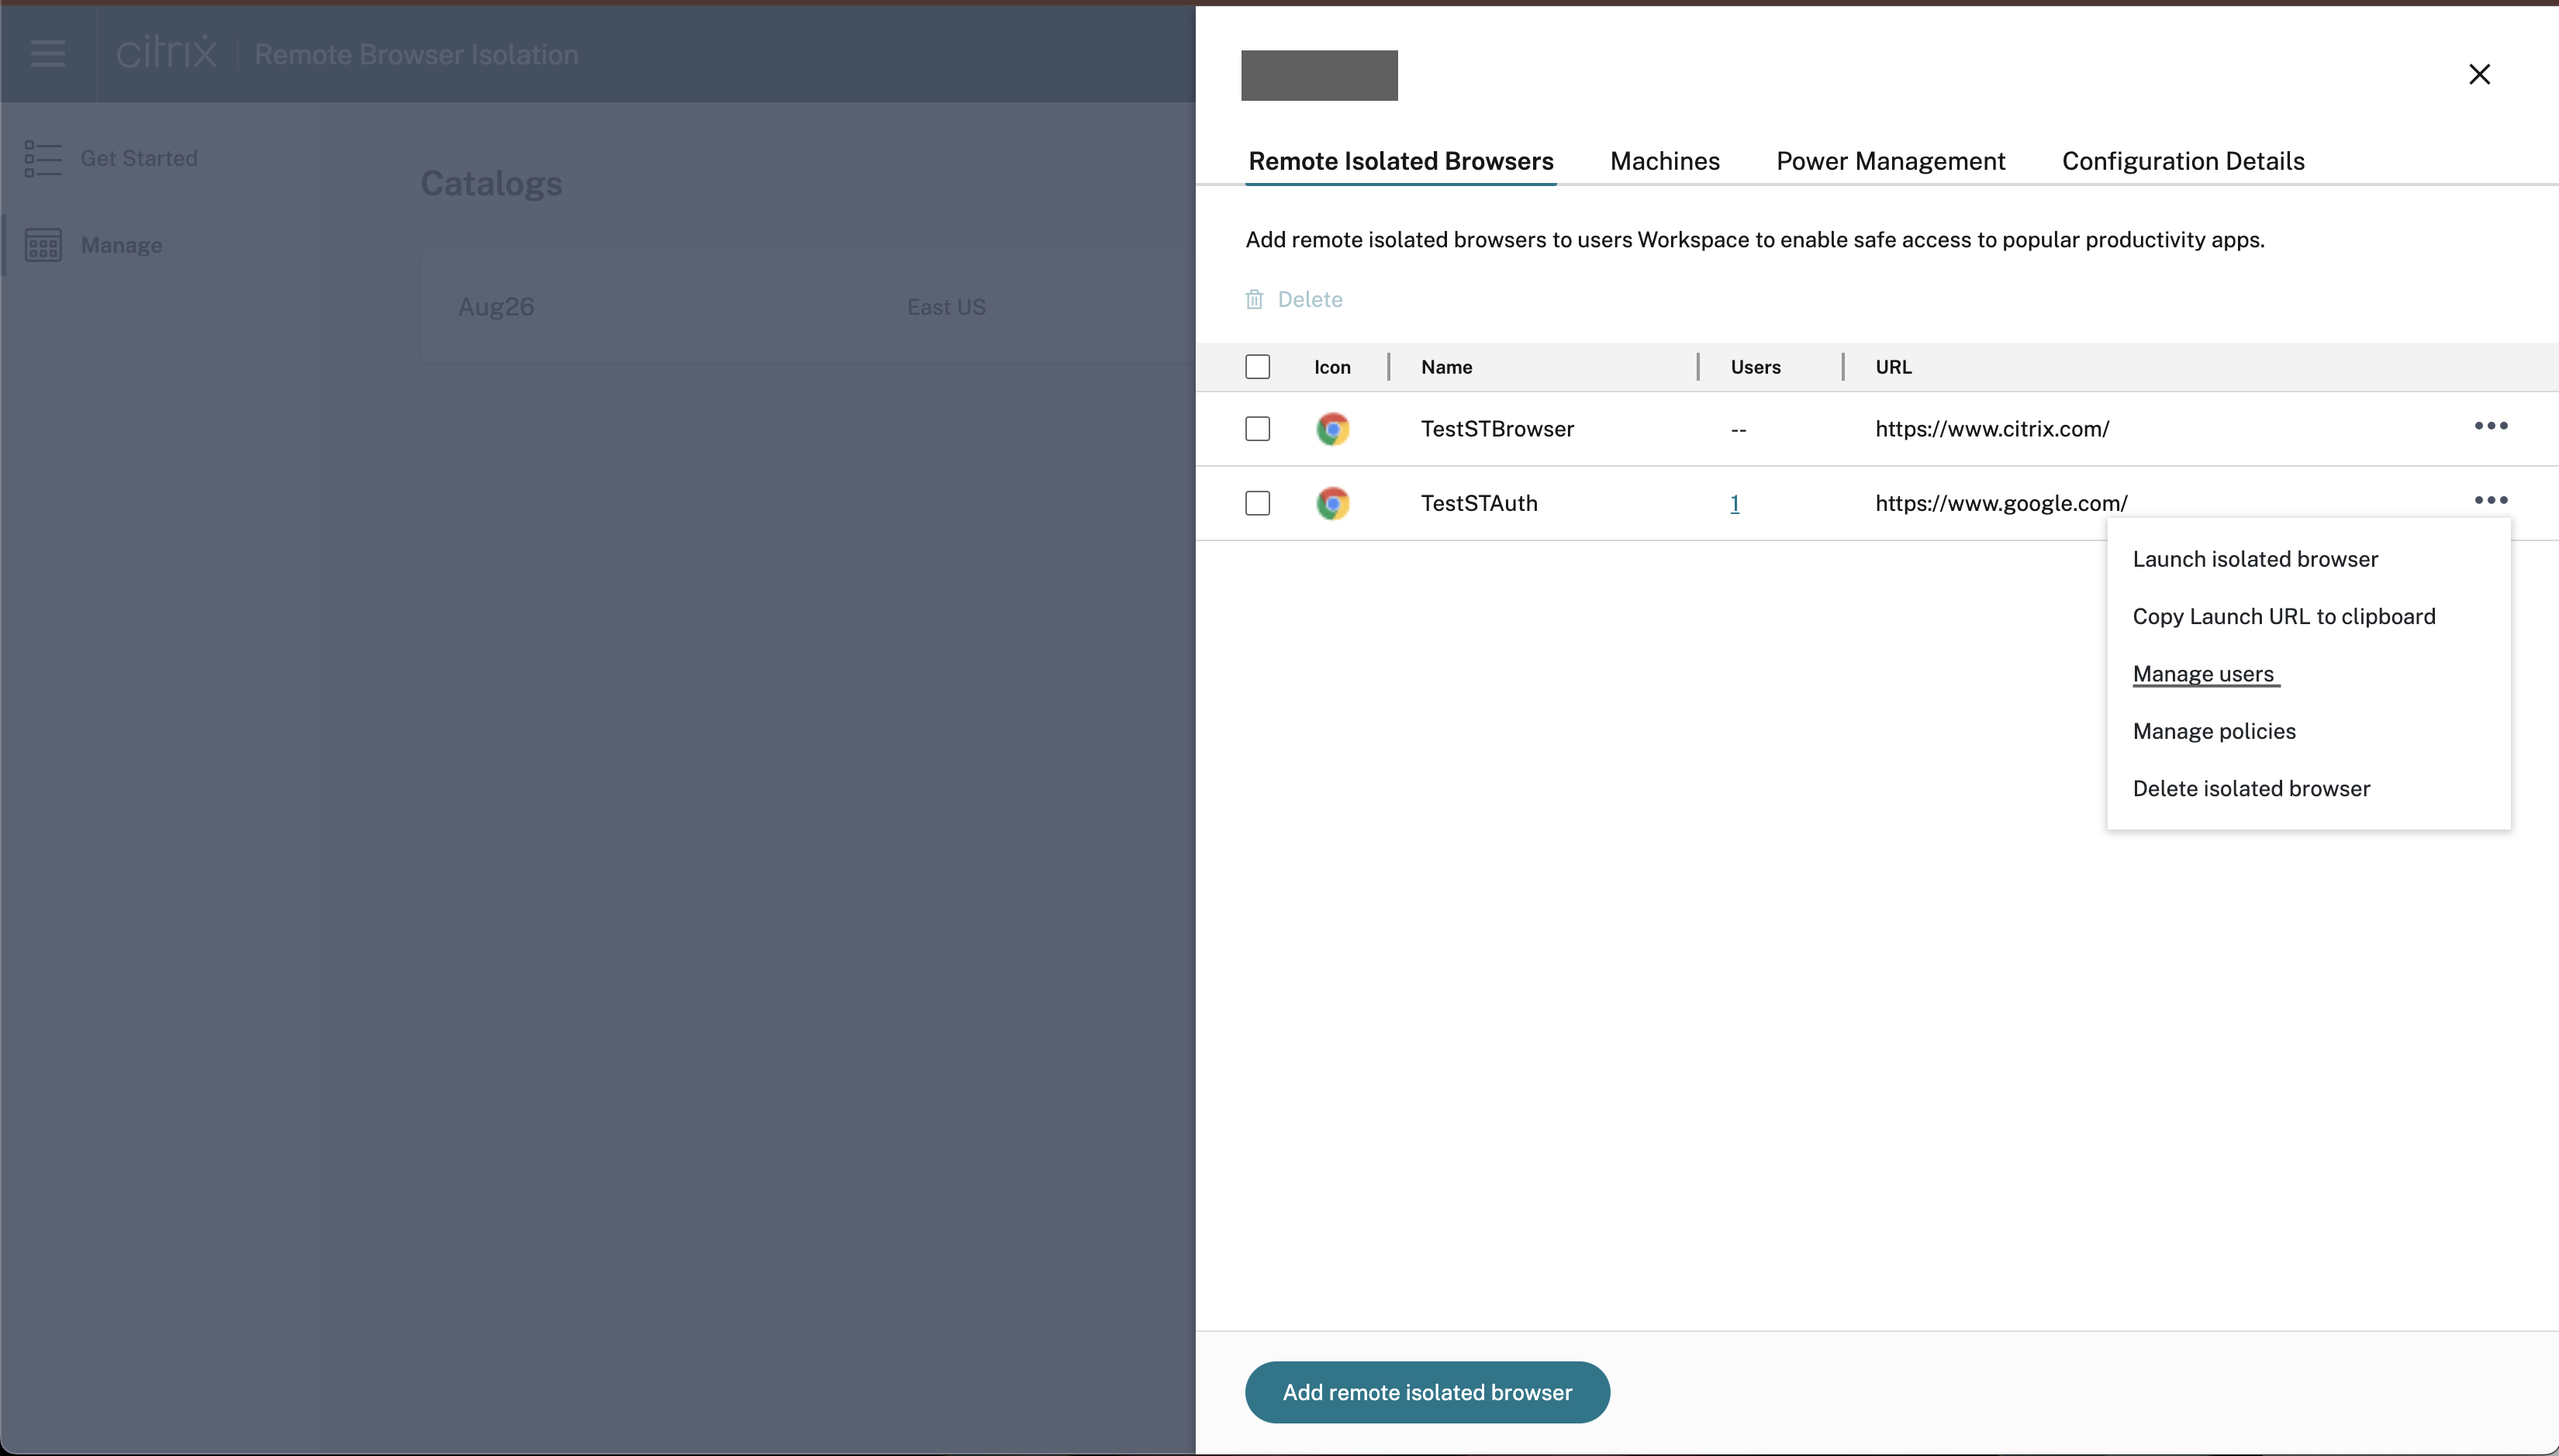Toggle checkbox for TestSTAuth row
The image size is (2559, 1456).
1257,502
